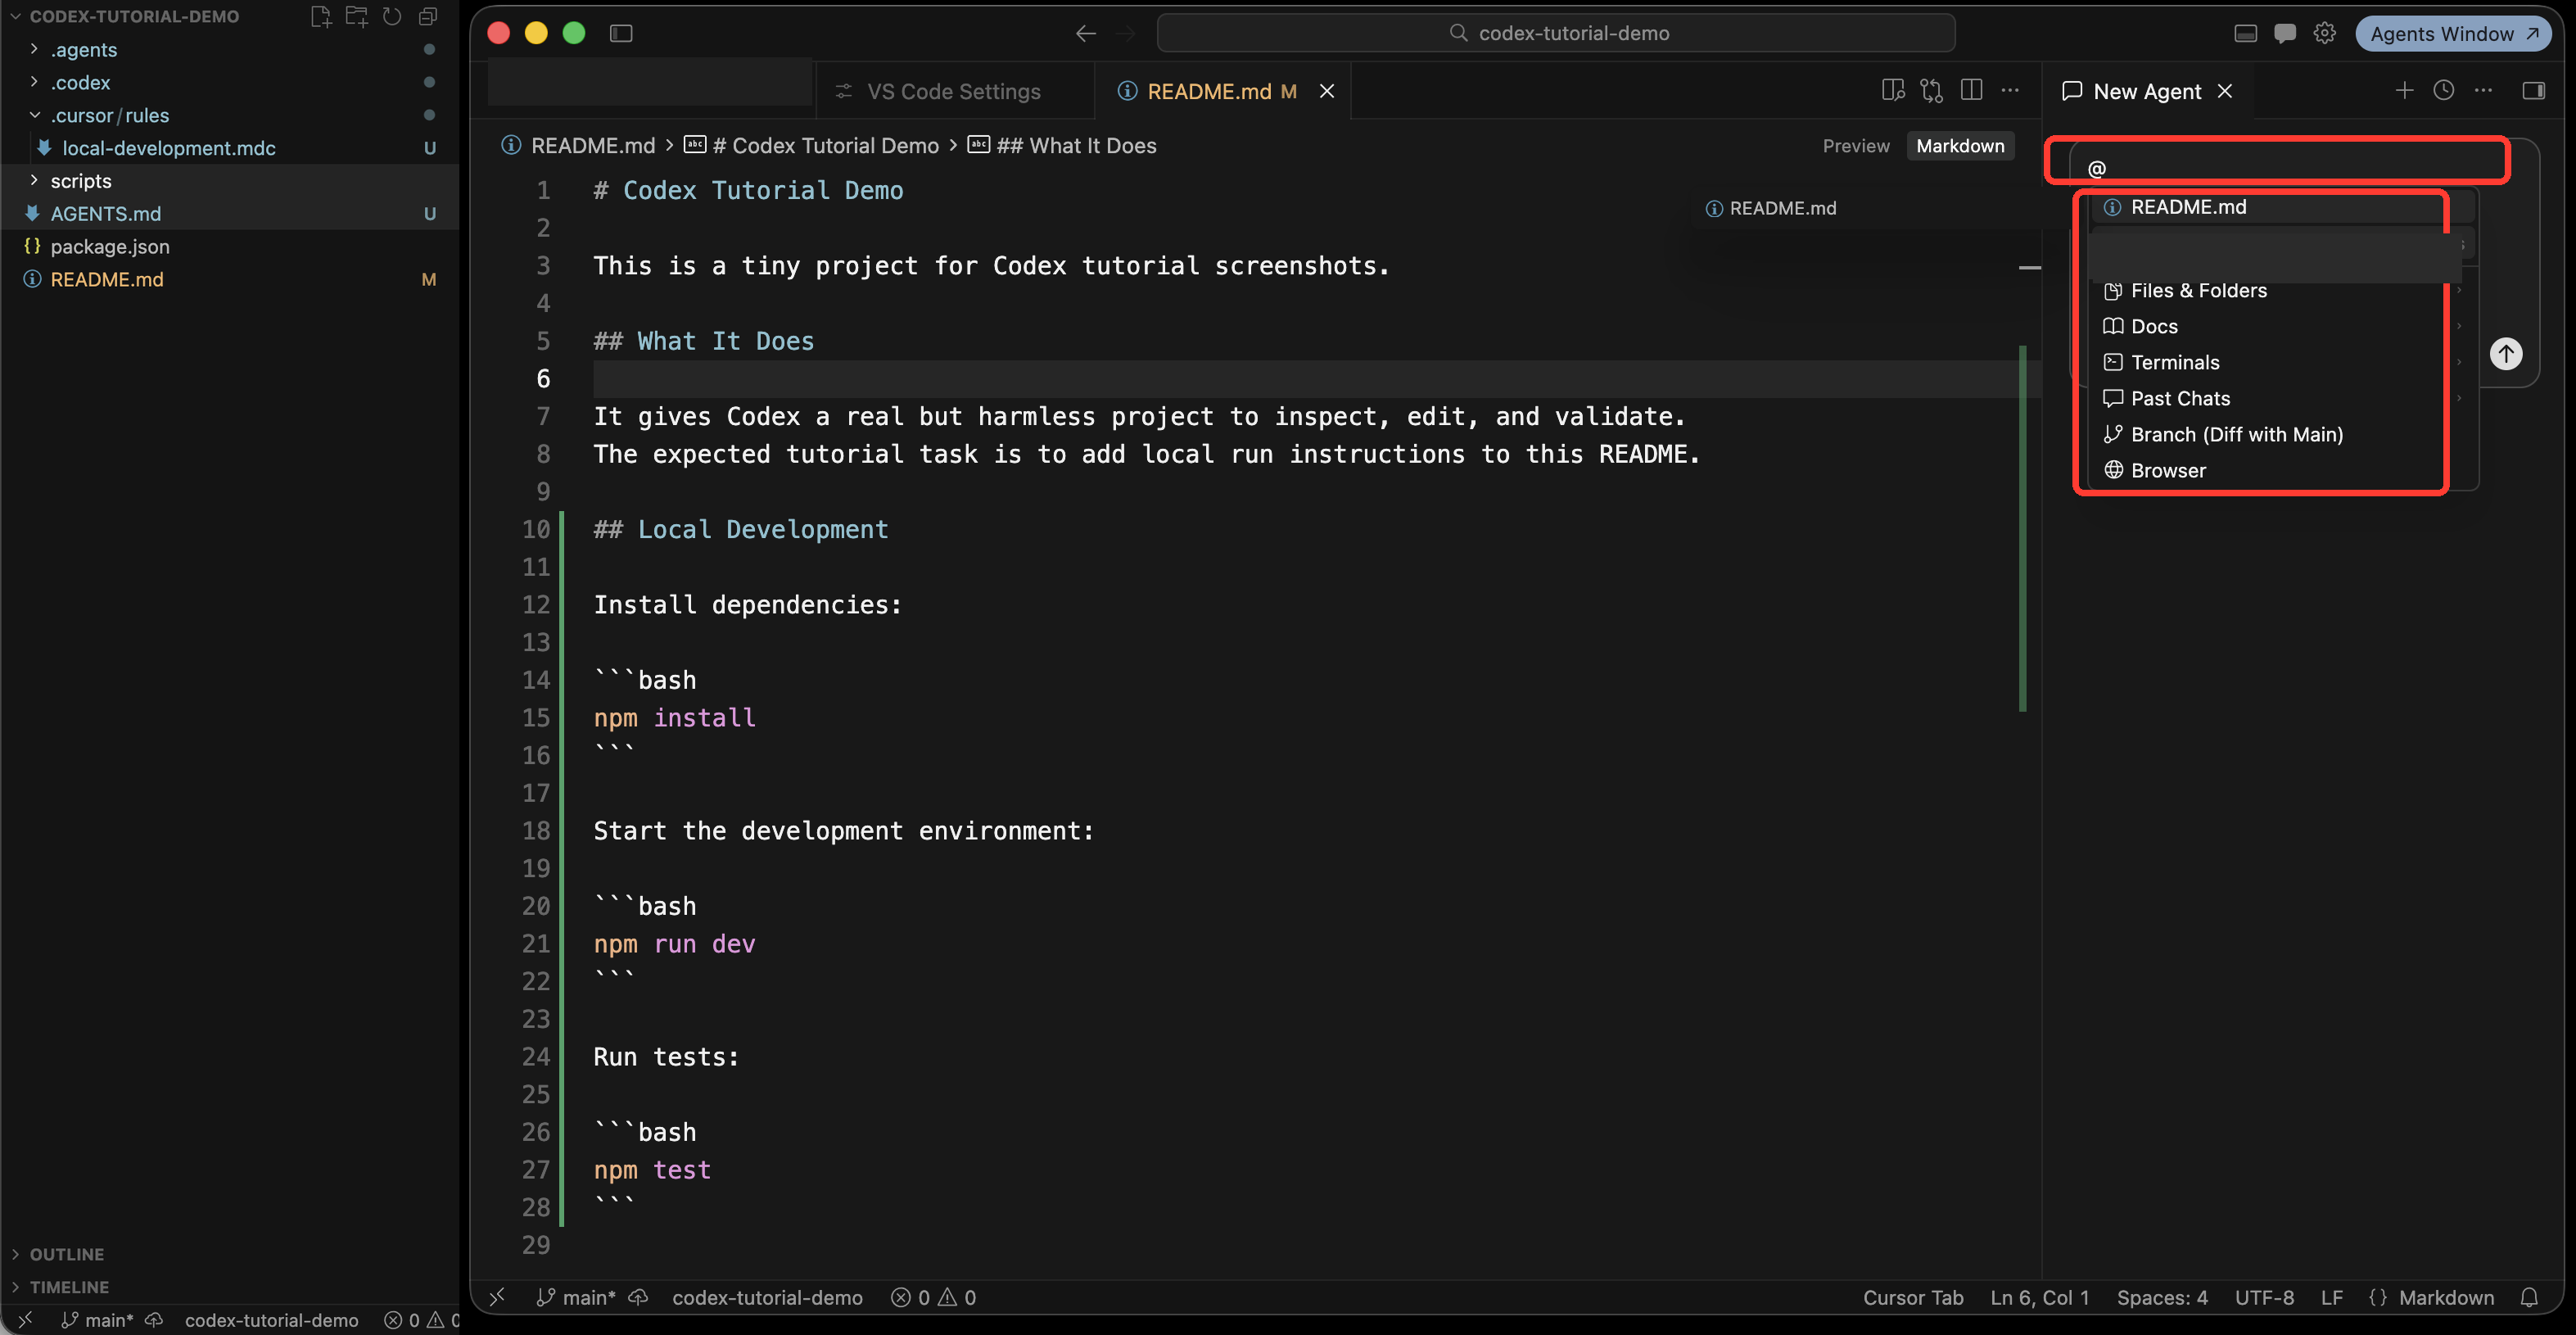The height and width of the screenshot is (1335, 2576).
Task: Collapse all folders in explorer
Action: coord(428,16)
